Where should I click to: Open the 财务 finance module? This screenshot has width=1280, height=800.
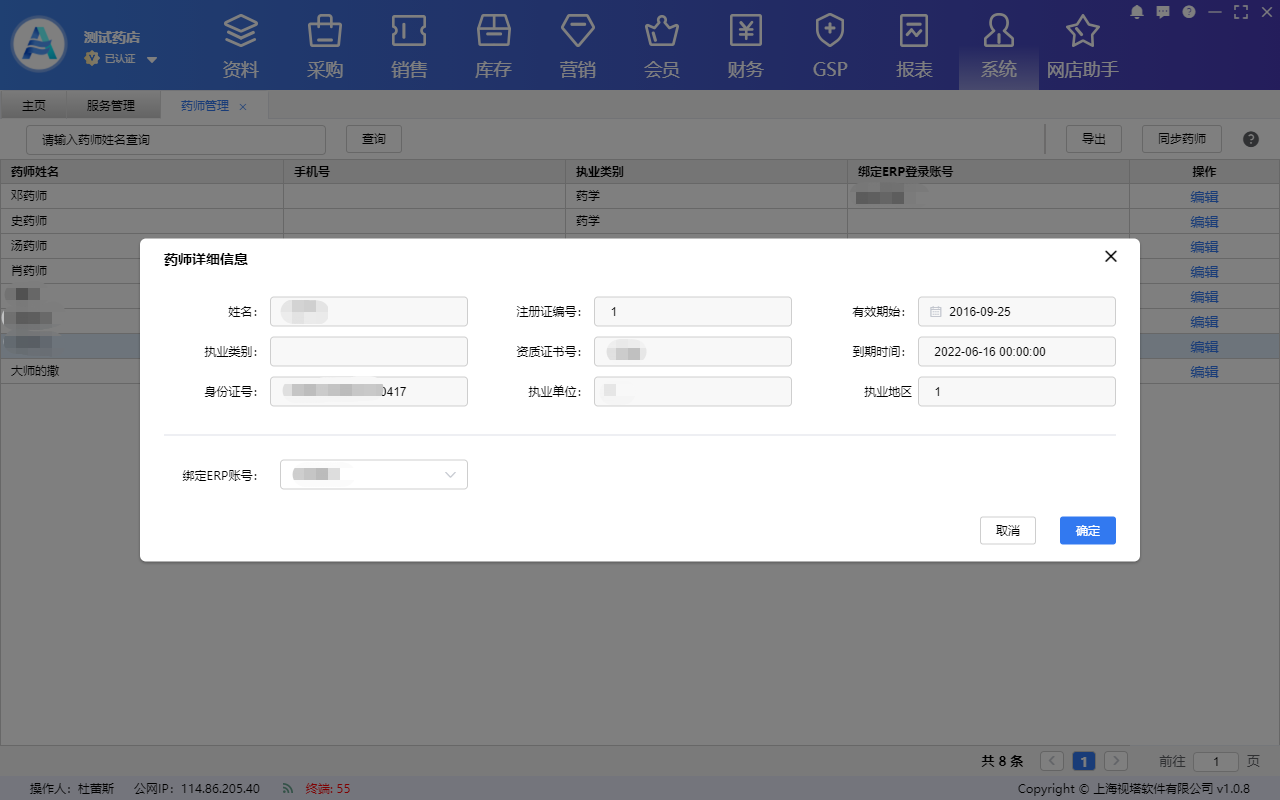click(x=745, y=46)
